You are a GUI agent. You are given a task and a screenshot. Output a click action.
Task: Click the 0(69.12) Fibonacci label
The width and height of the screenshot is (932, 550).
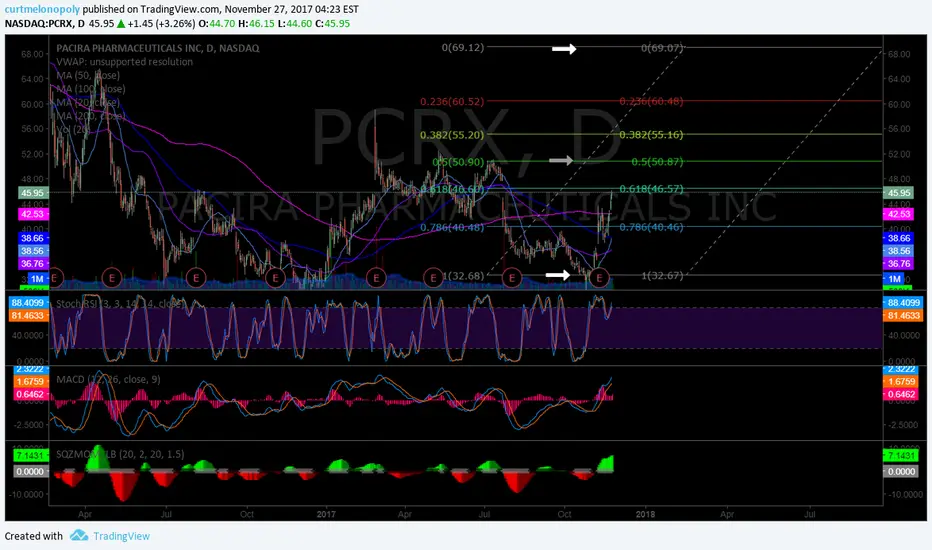pyautogui.click(x=462, y=48)
